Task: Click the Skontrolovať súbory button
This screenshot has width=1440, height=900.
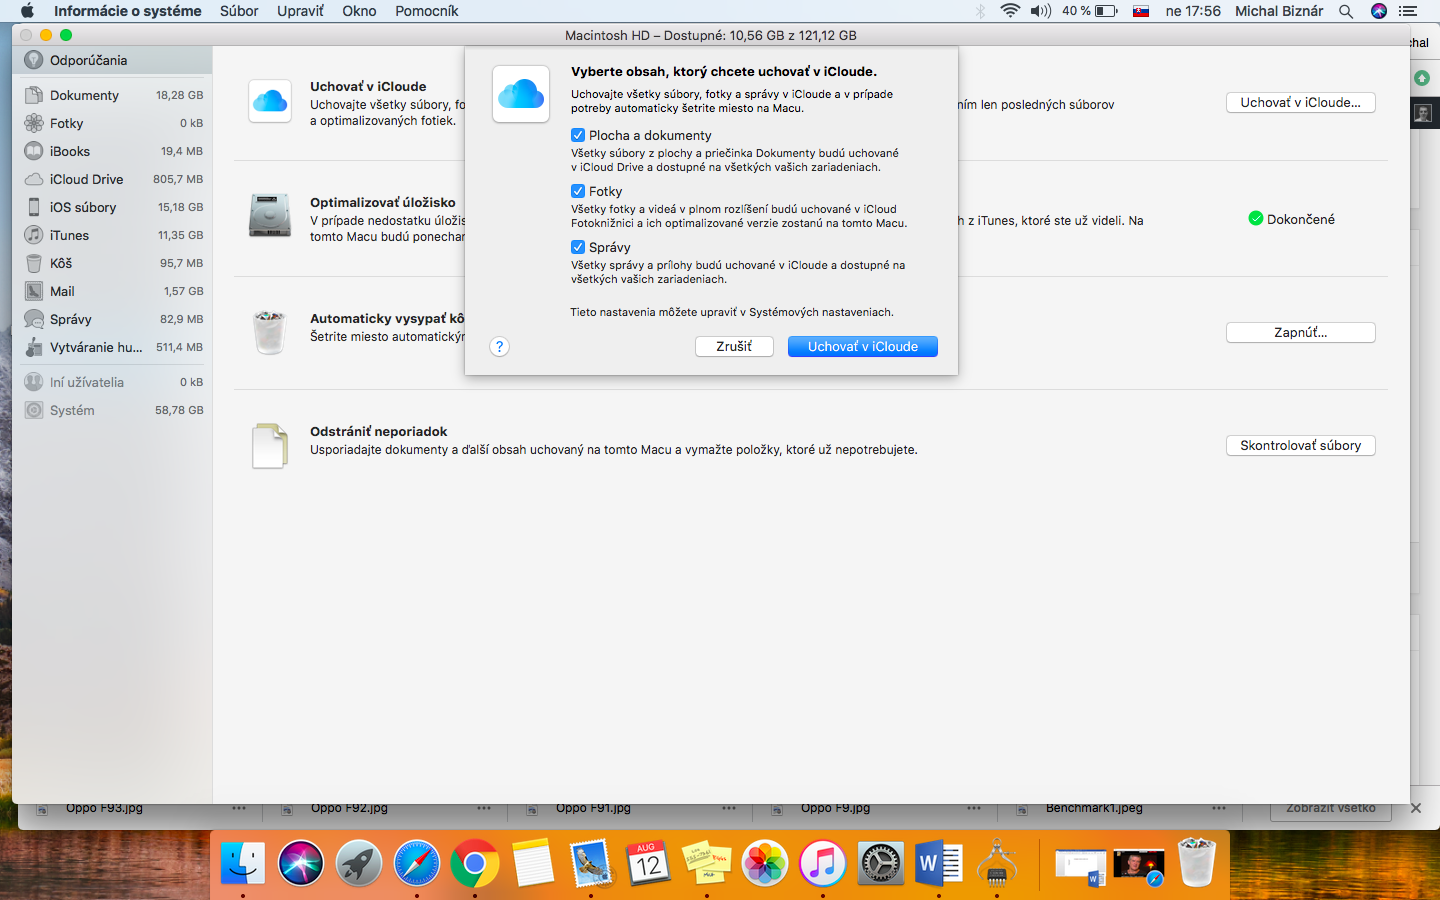Action: click(x=1301, y=445)
